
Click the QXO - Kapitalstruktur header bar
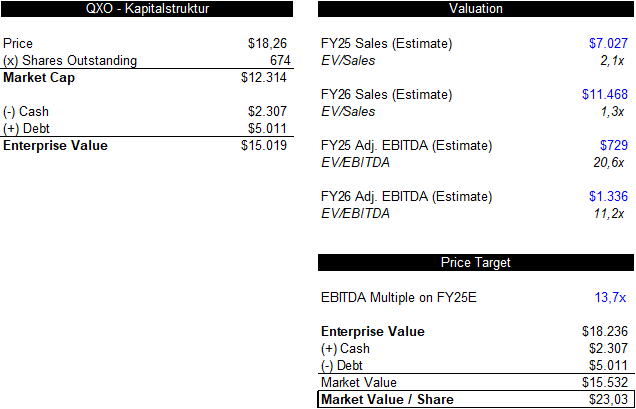(x=147, y=9)
